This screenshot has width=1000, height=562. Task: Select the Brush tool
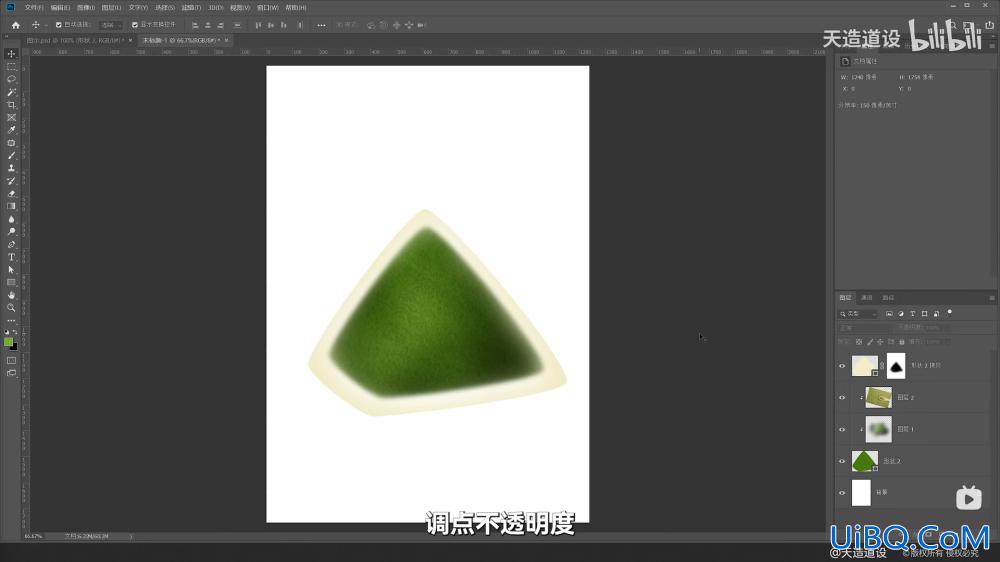click(x=11, y=156)
